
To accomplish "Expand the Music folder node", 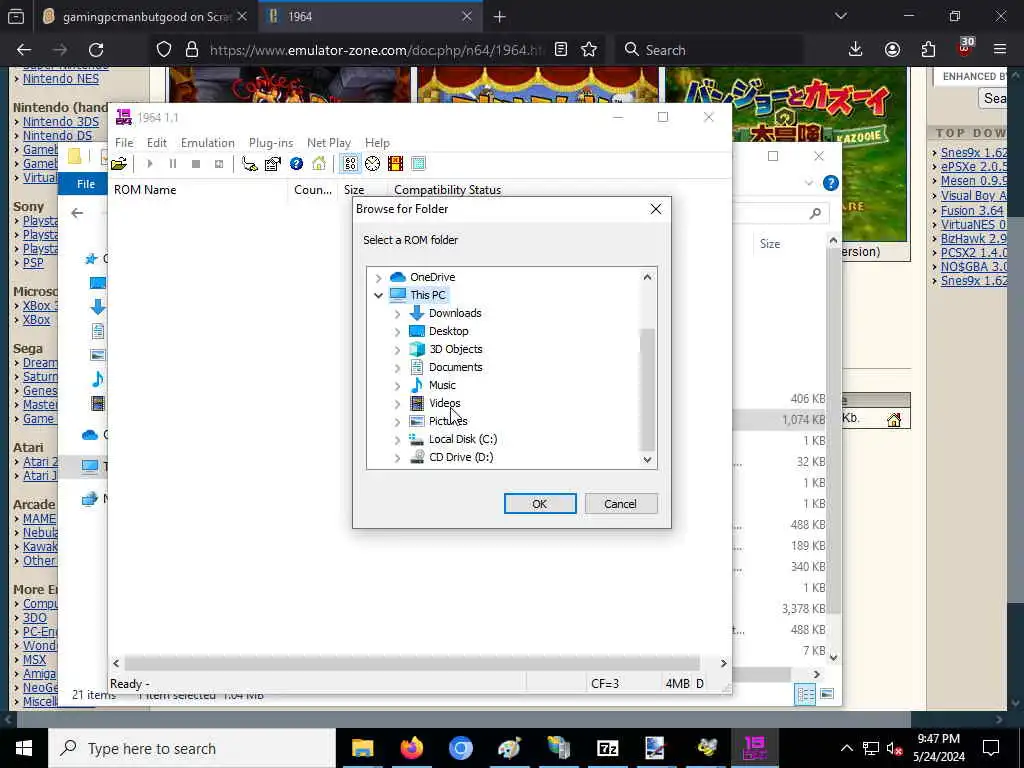I will pos(397,385).
